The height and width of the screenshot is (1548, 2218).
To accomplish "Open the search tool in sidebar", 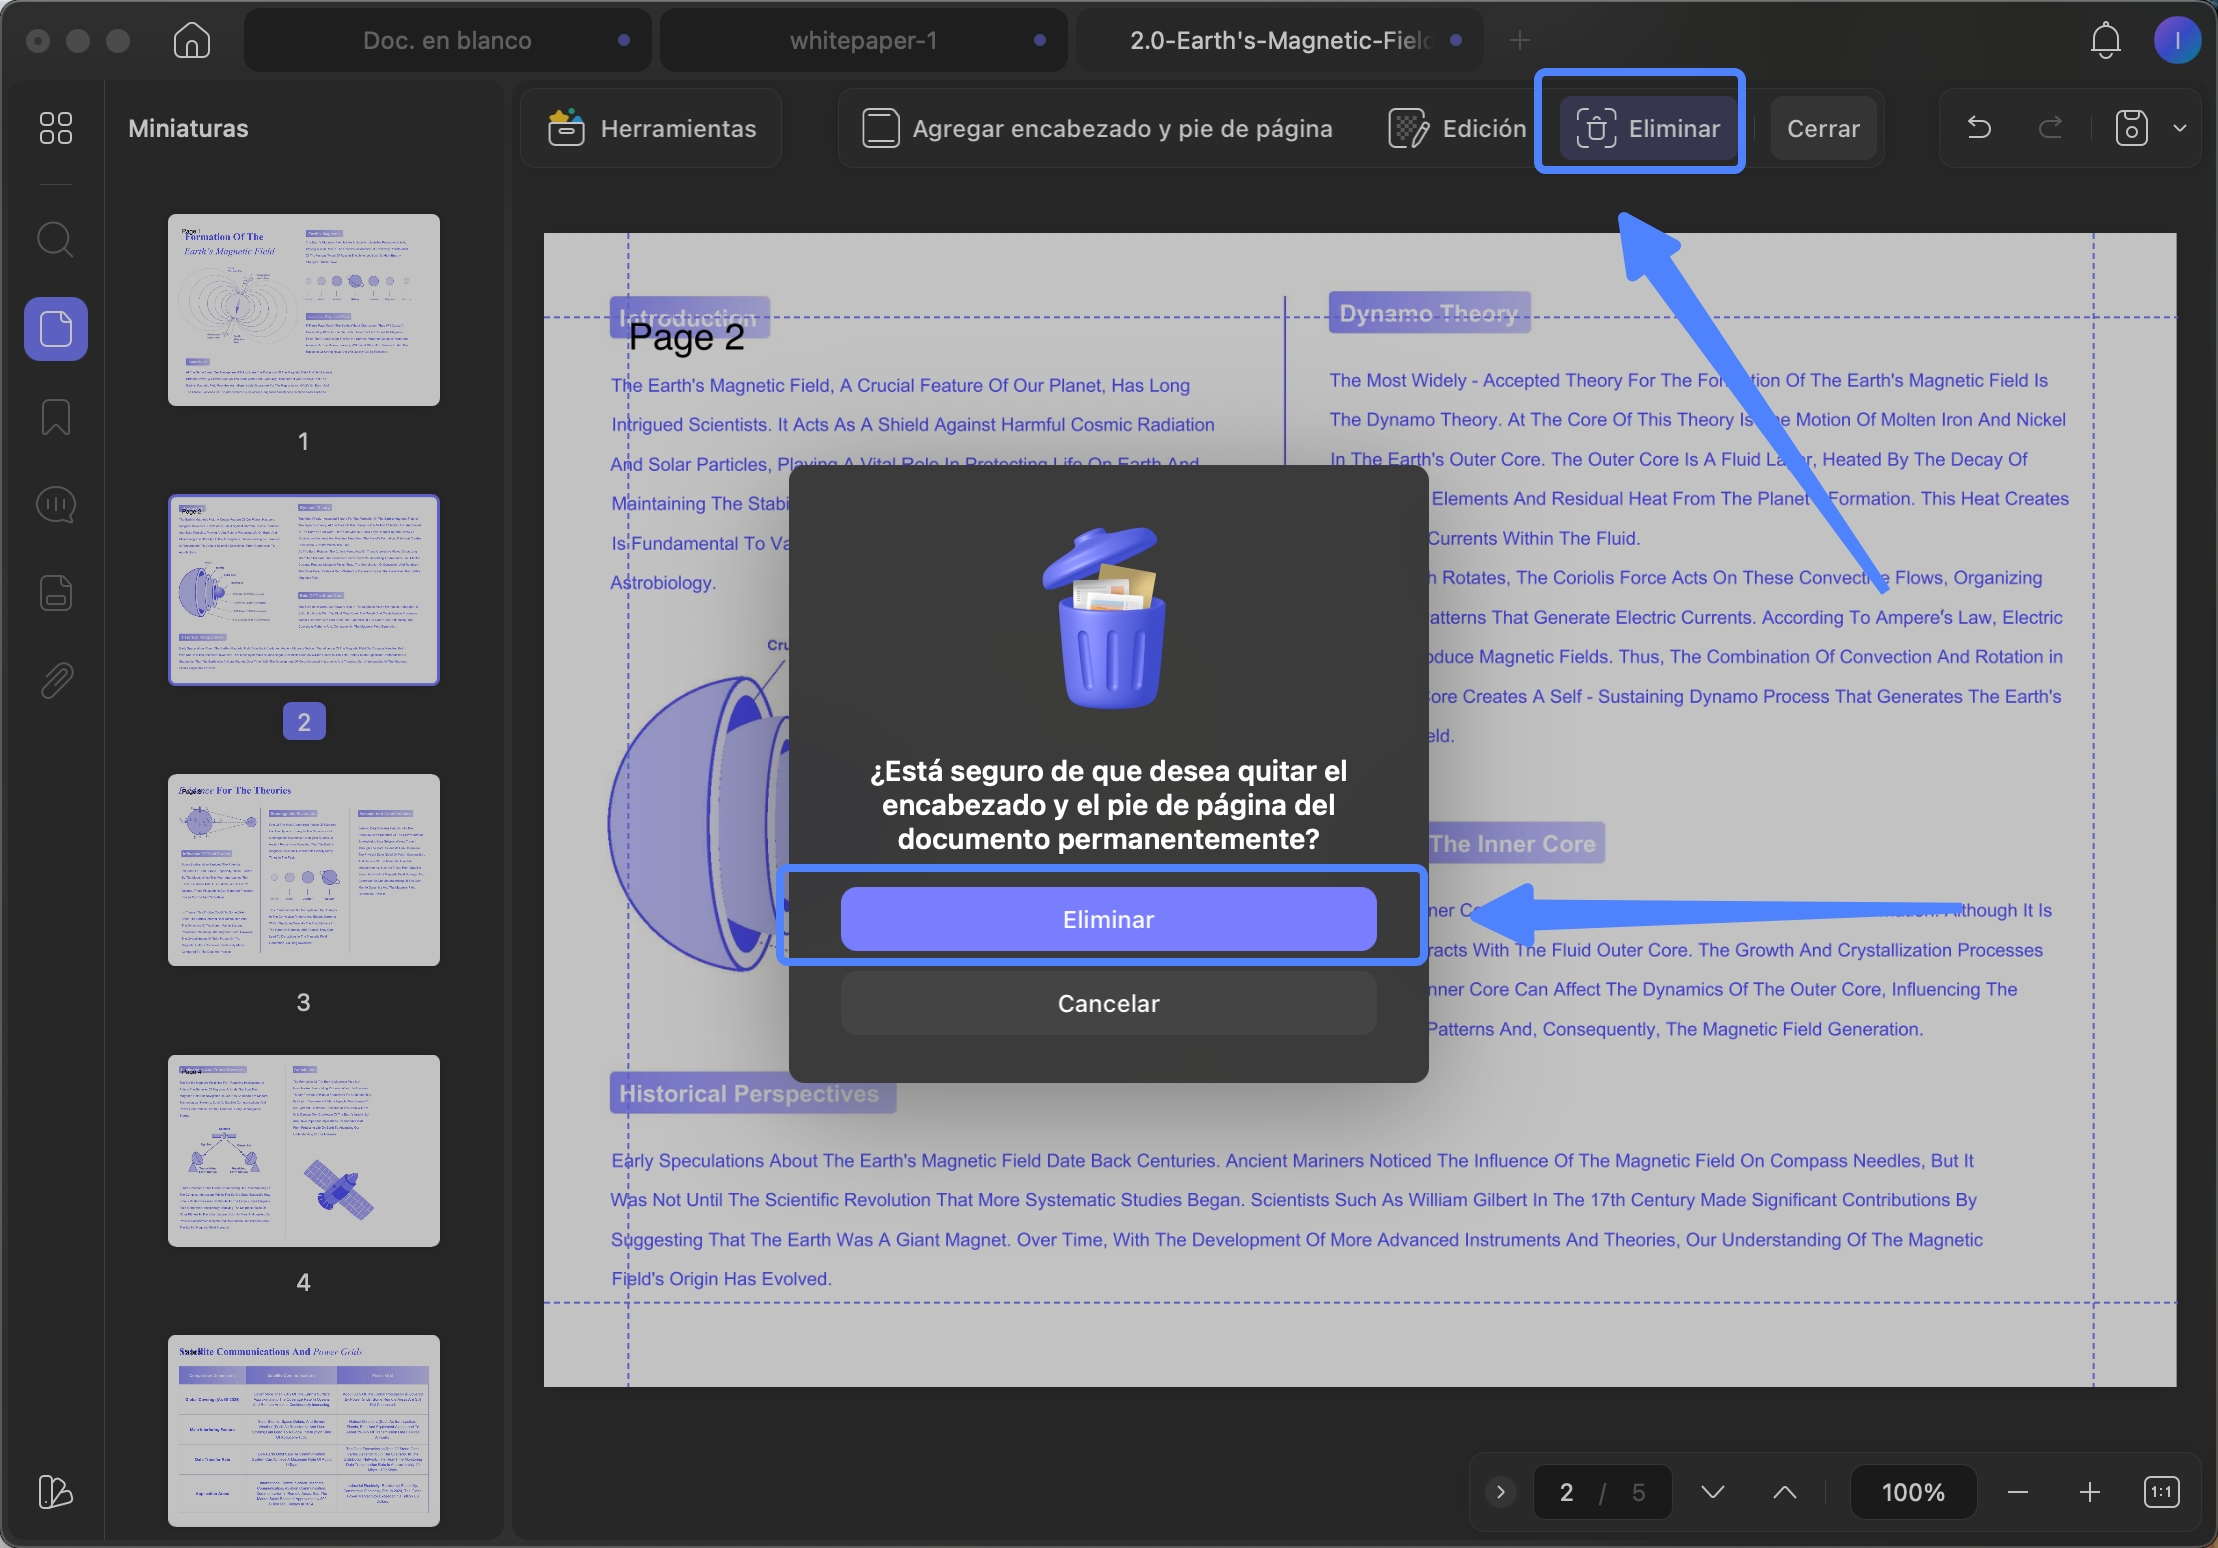I will (56, 240).
